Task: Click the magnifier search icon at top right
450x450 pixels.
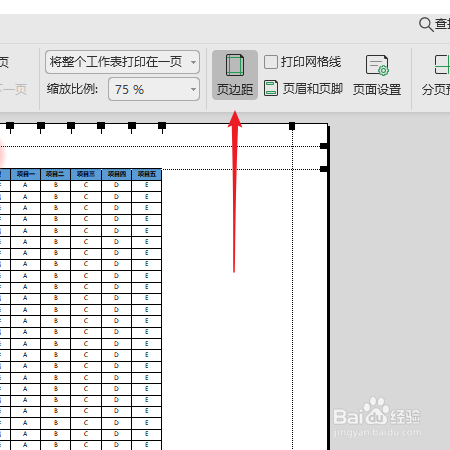Action: pyautogui.click(x=426, y=24)
